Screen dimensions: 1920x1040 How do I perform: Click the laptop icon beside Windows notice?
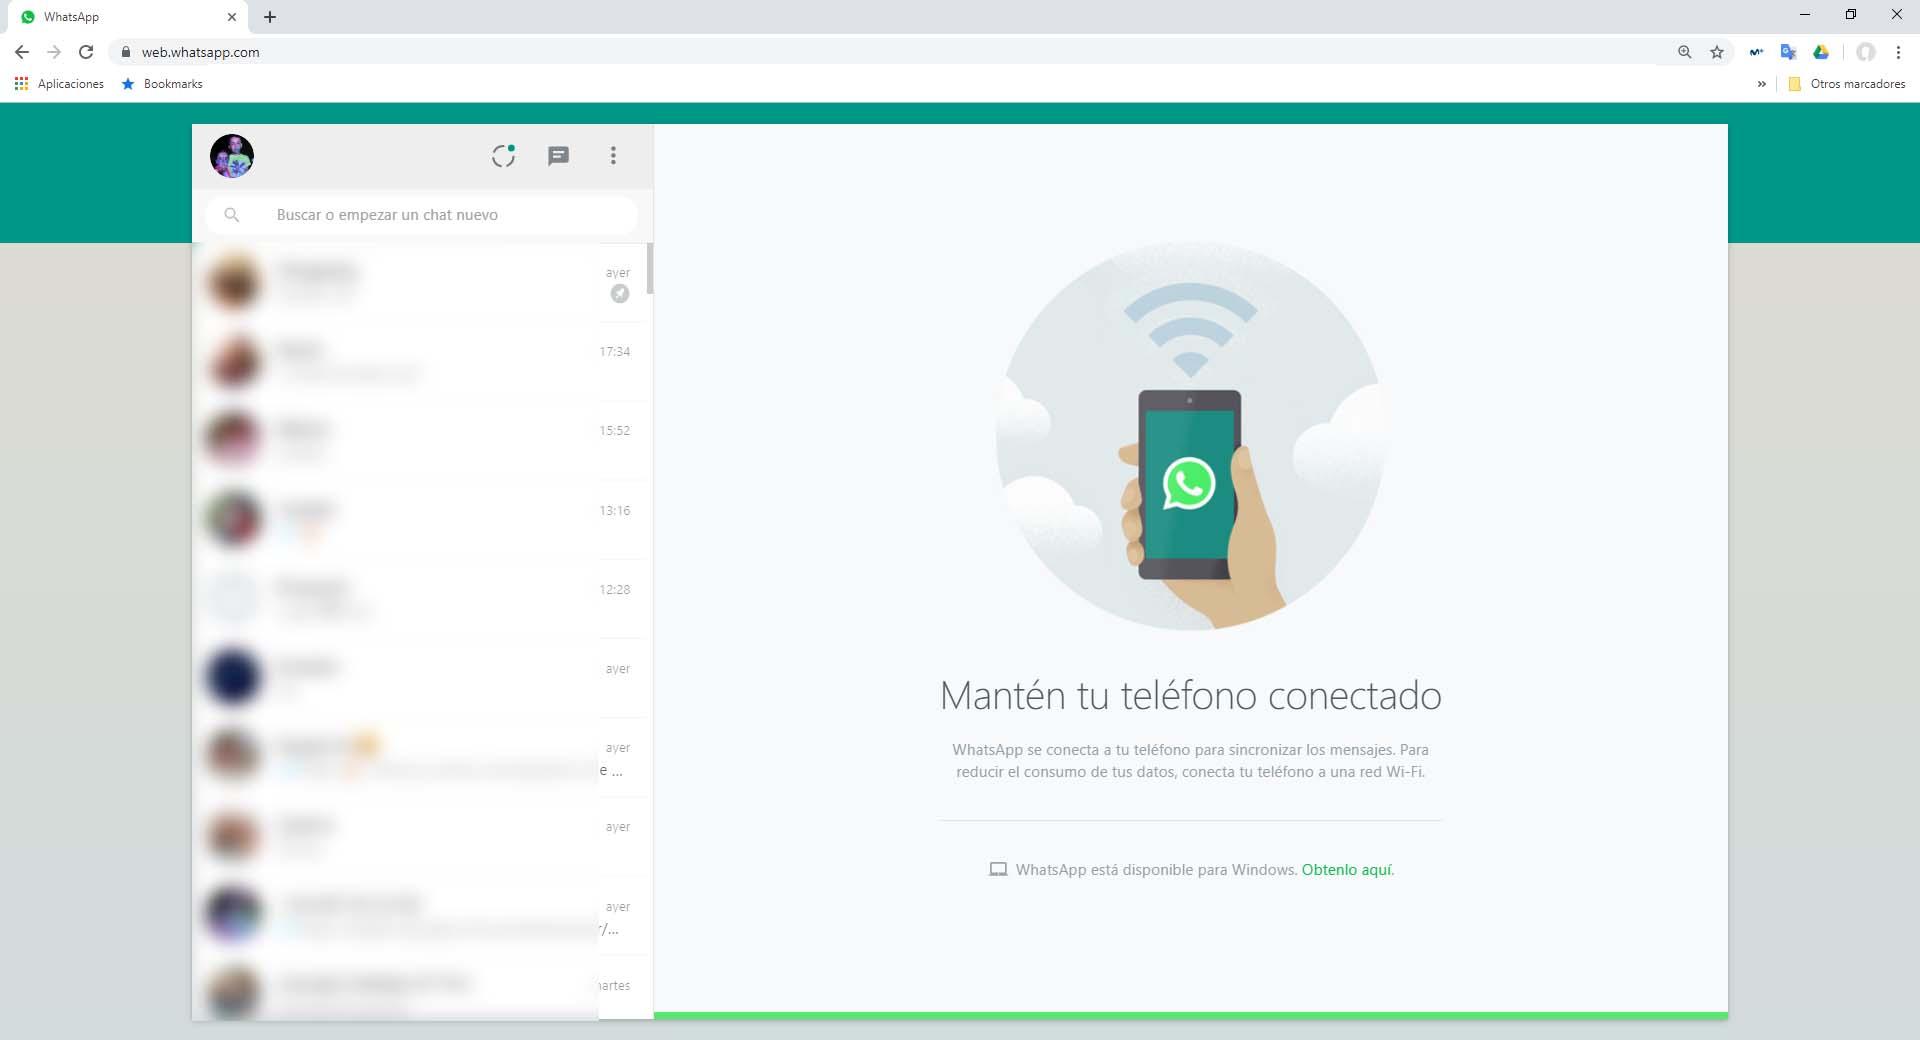click(x=998, y=870)
